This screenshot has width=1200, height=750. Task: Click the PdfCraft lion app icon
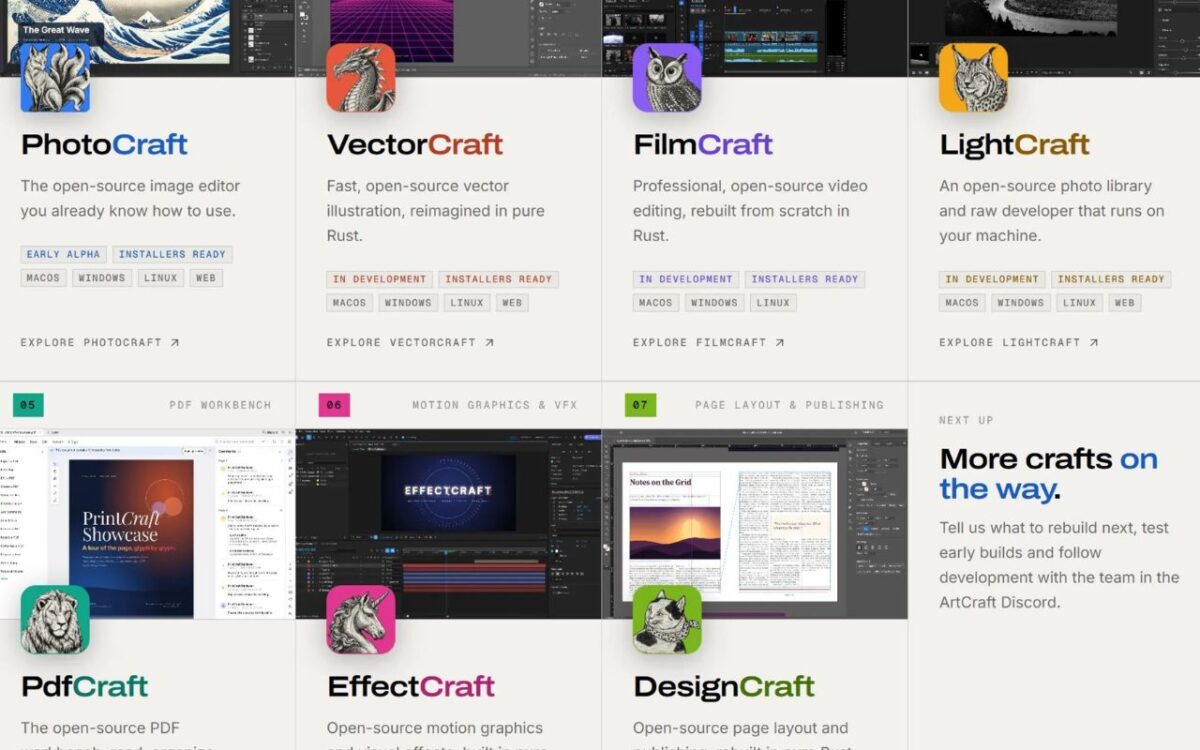[x=55, y=620]
